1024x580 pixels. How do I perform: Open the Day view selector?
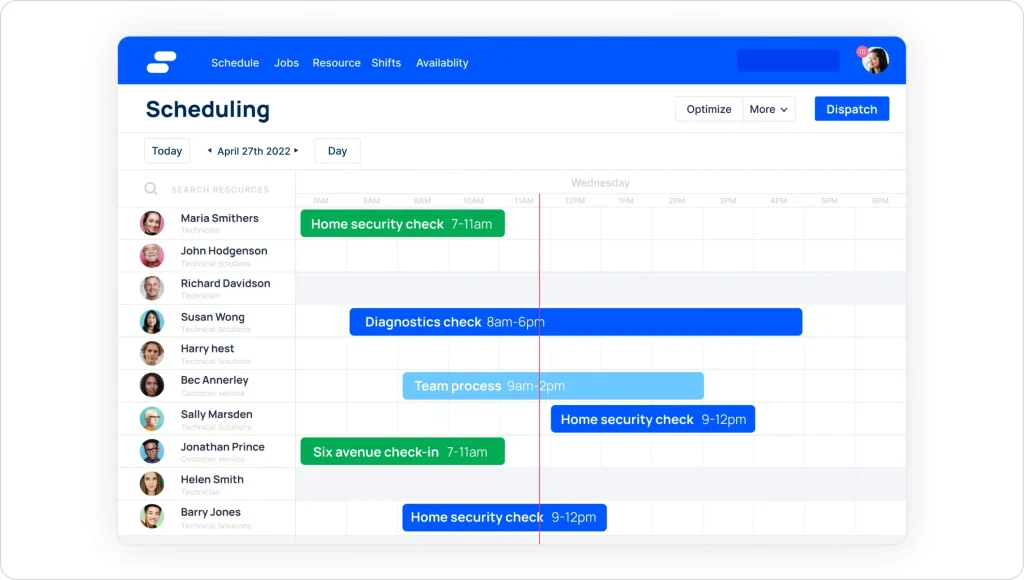[337, 151]
